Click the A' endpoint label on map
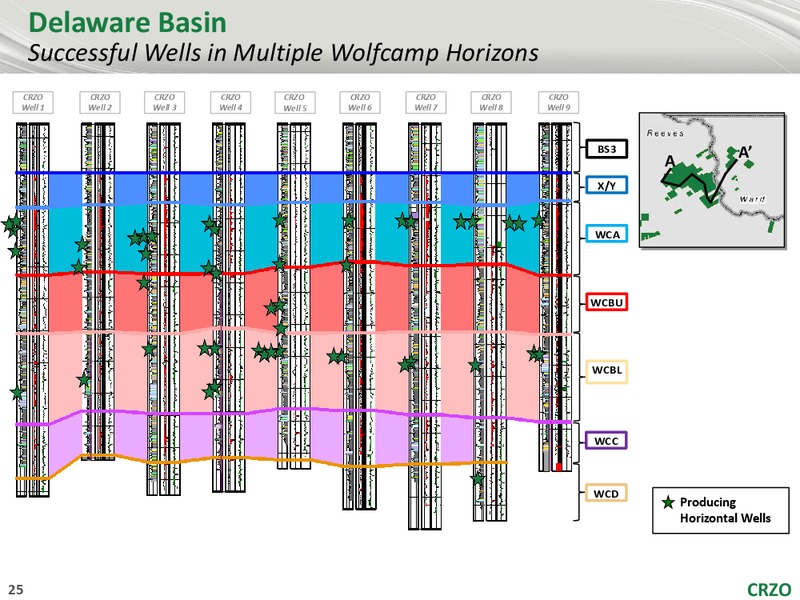This screenshot has width=800, height=600. tap(744, 152)
